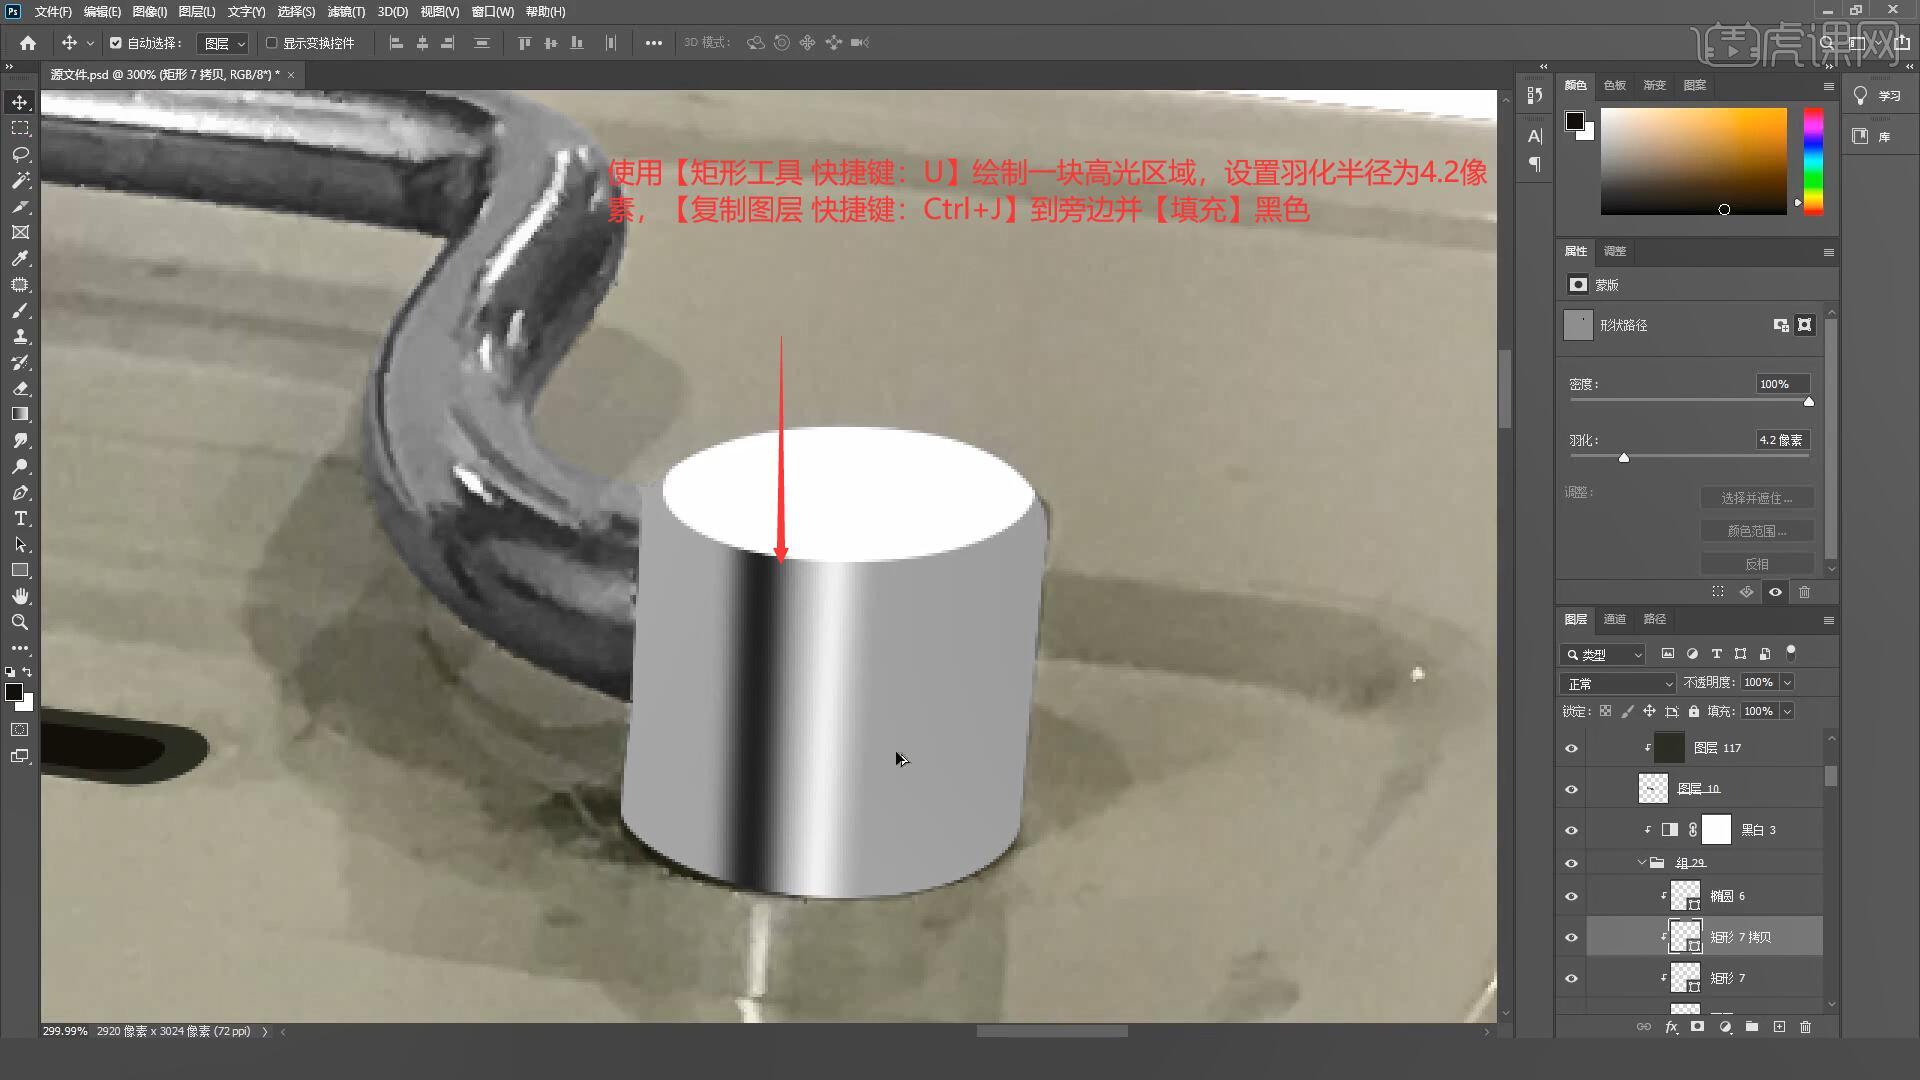Select the Hand tool
This screenshot has width=1920, height=1080.
(x=20, y=596)
